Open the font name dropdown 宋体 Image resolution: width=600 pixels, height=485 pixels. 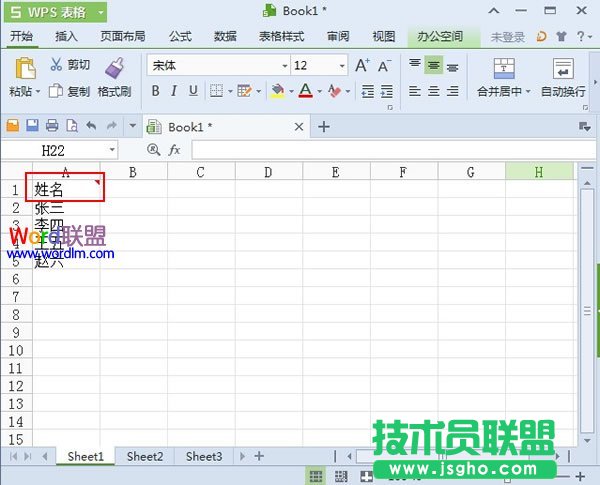click(x=284, y=66)
